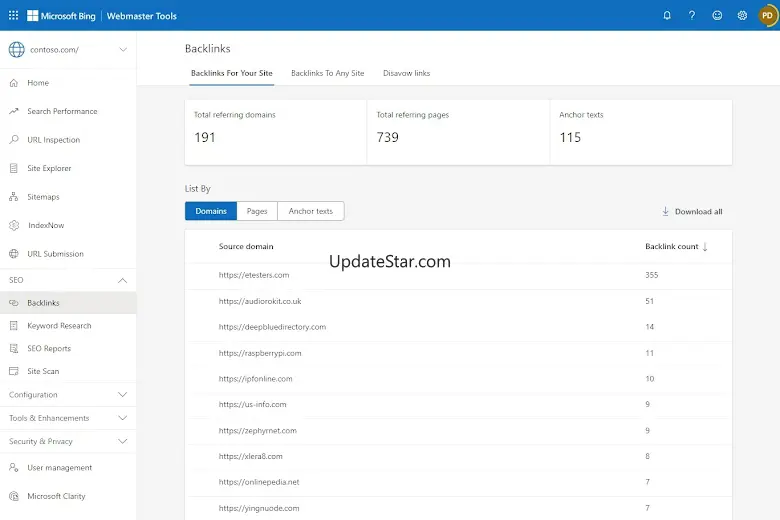Click the Site Scan icon

point(14,371)
